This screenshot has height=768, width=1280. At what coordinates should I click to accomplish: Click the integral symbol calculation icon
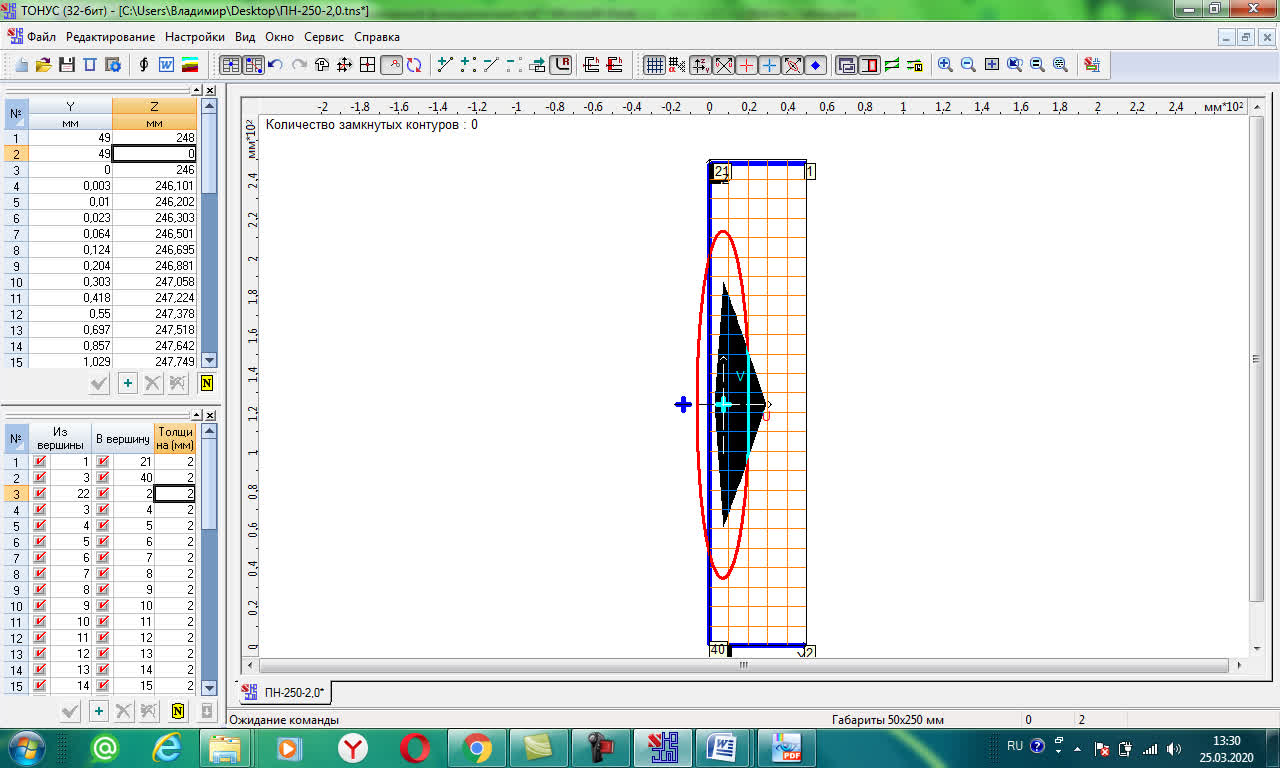pos(144,65)
